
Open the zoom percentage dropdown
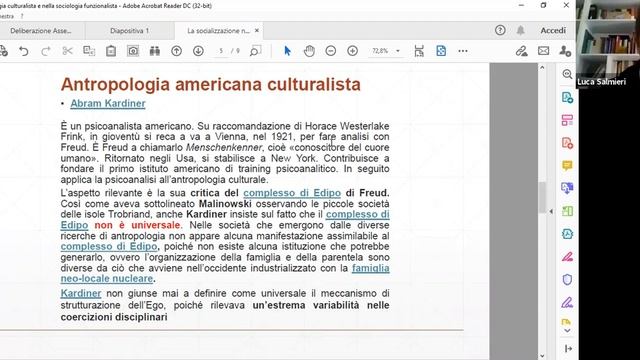(398, 51)
